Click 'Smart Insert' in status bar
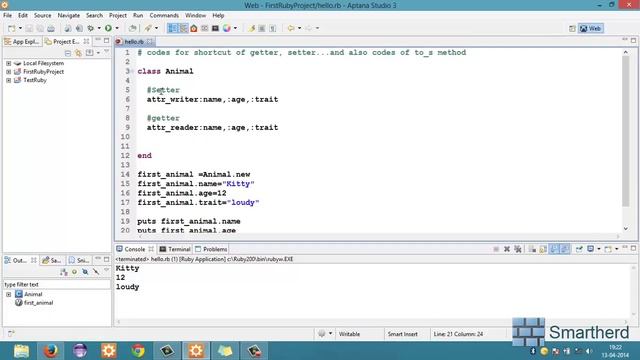Image resolution: width=640 pixels, height=360 pixels. [402, 334]
